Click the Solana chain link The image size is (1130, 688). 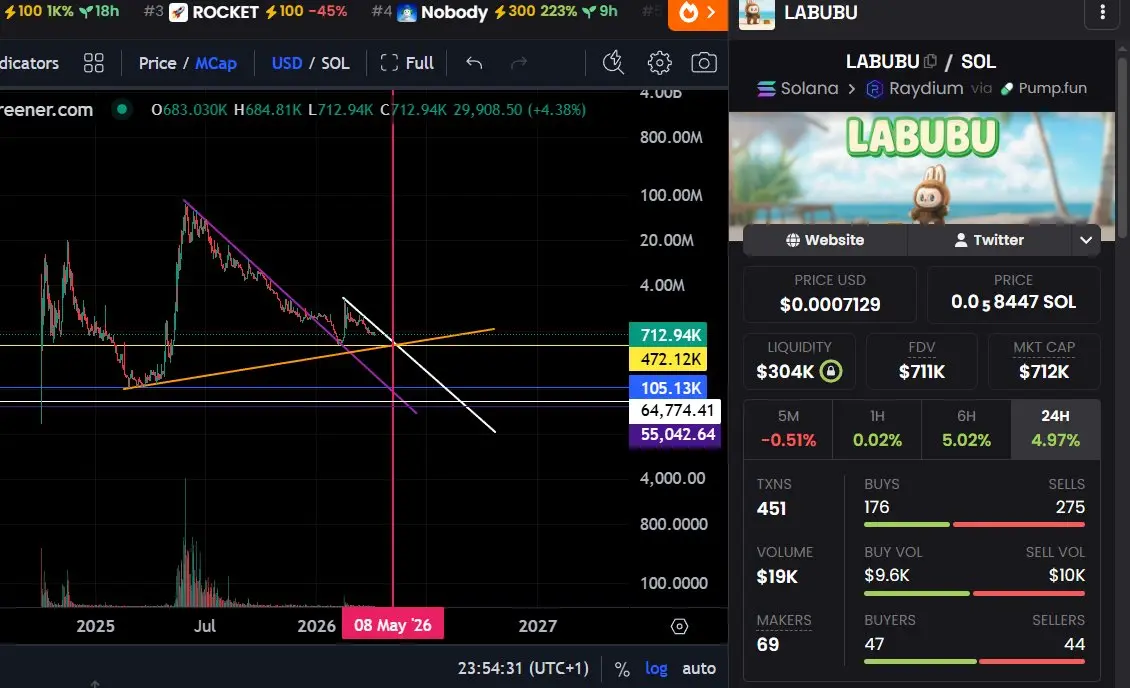click(798, 89)
